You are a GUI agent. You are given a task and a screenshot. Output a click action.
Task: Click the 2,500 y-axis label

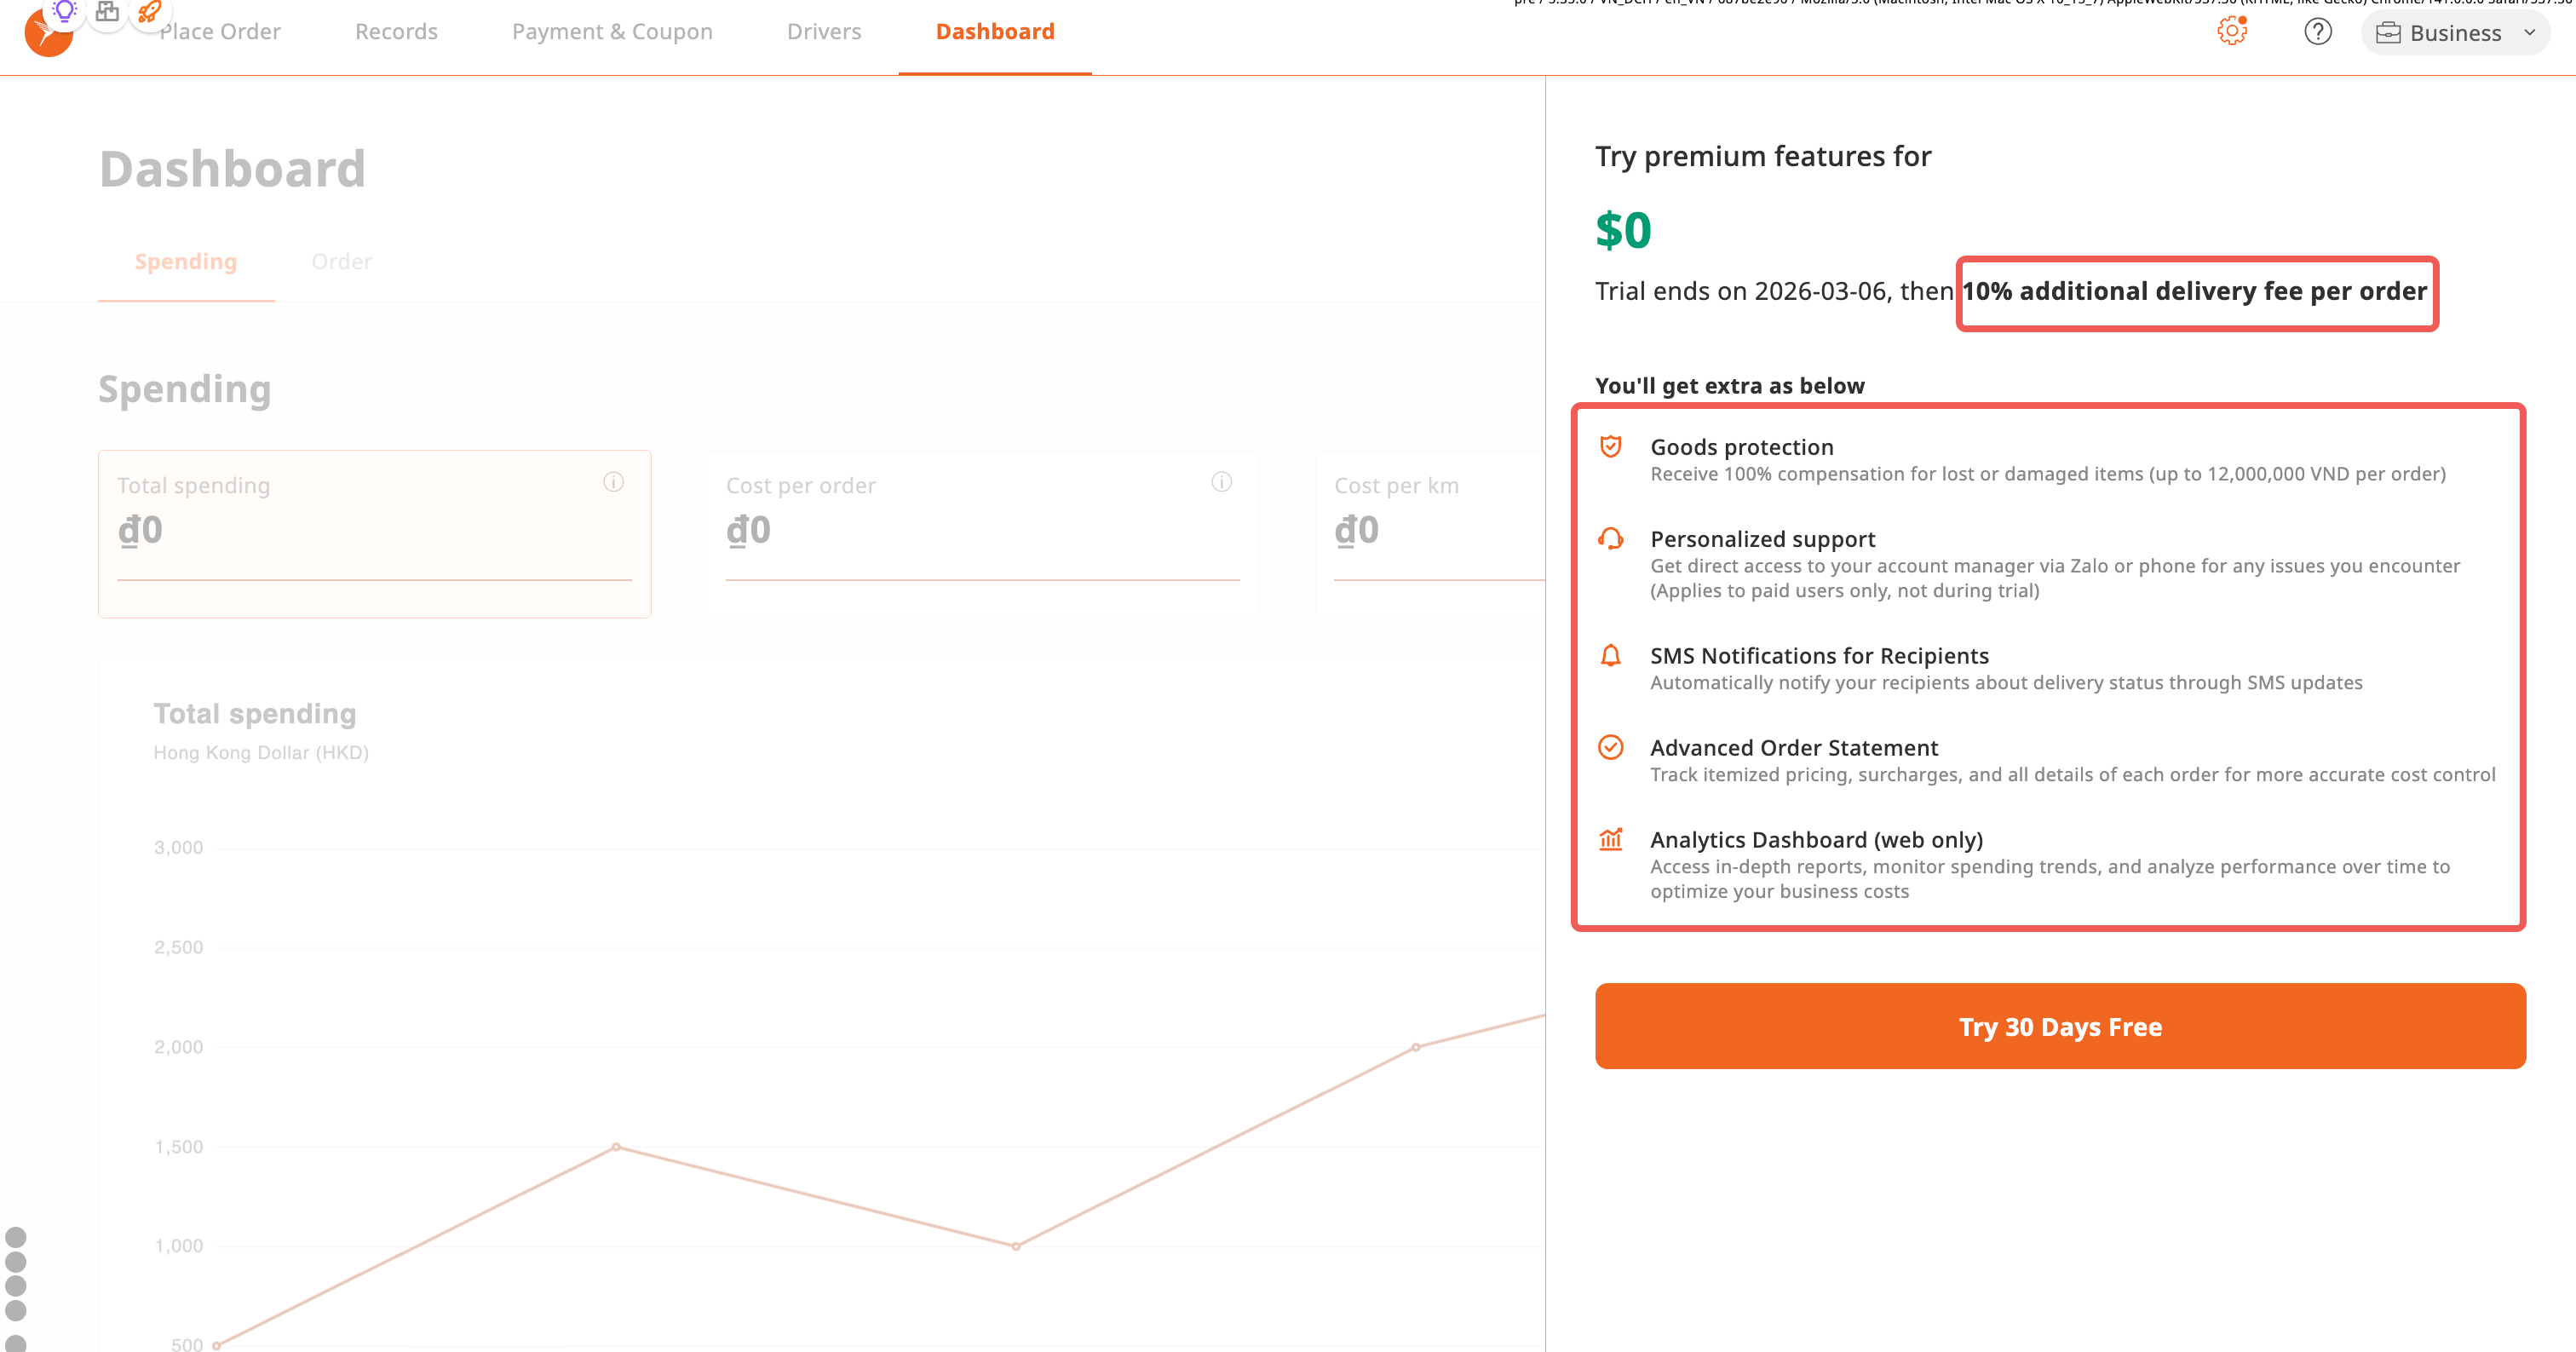coord(179,947)
